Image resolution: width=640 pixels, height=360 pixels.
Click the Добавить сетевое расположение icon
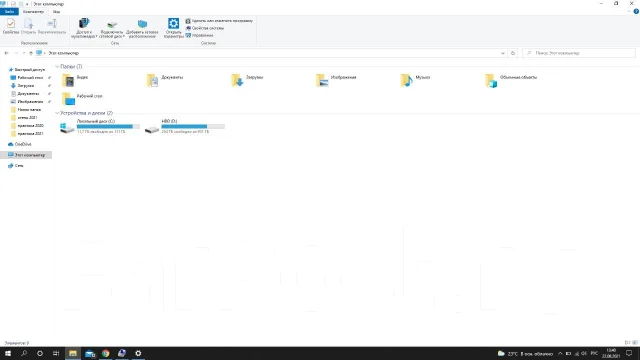coord(142,28)
